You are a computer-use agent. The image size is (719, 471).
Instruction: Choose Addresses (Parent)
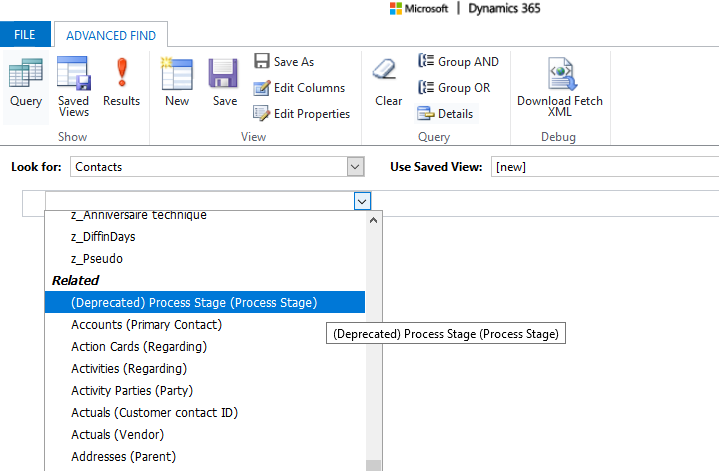click(205, 456)
